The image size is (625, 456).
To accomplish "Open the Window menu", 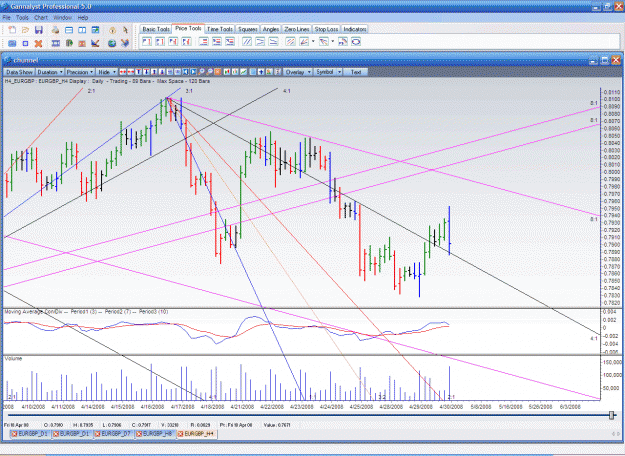I will pos(62,18).
